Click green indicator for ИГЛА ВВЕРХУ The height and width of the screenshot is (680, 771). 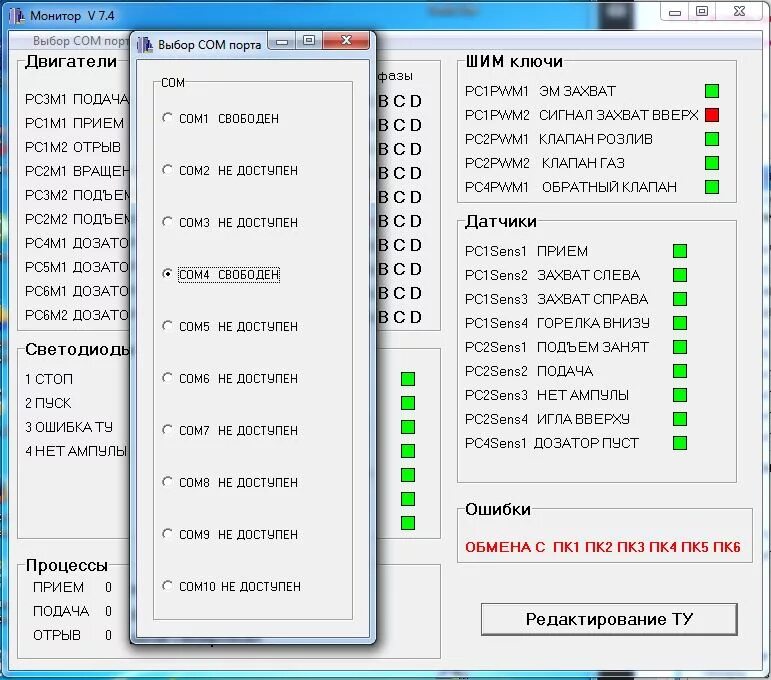pyautogui.click(x=680, y=419)
